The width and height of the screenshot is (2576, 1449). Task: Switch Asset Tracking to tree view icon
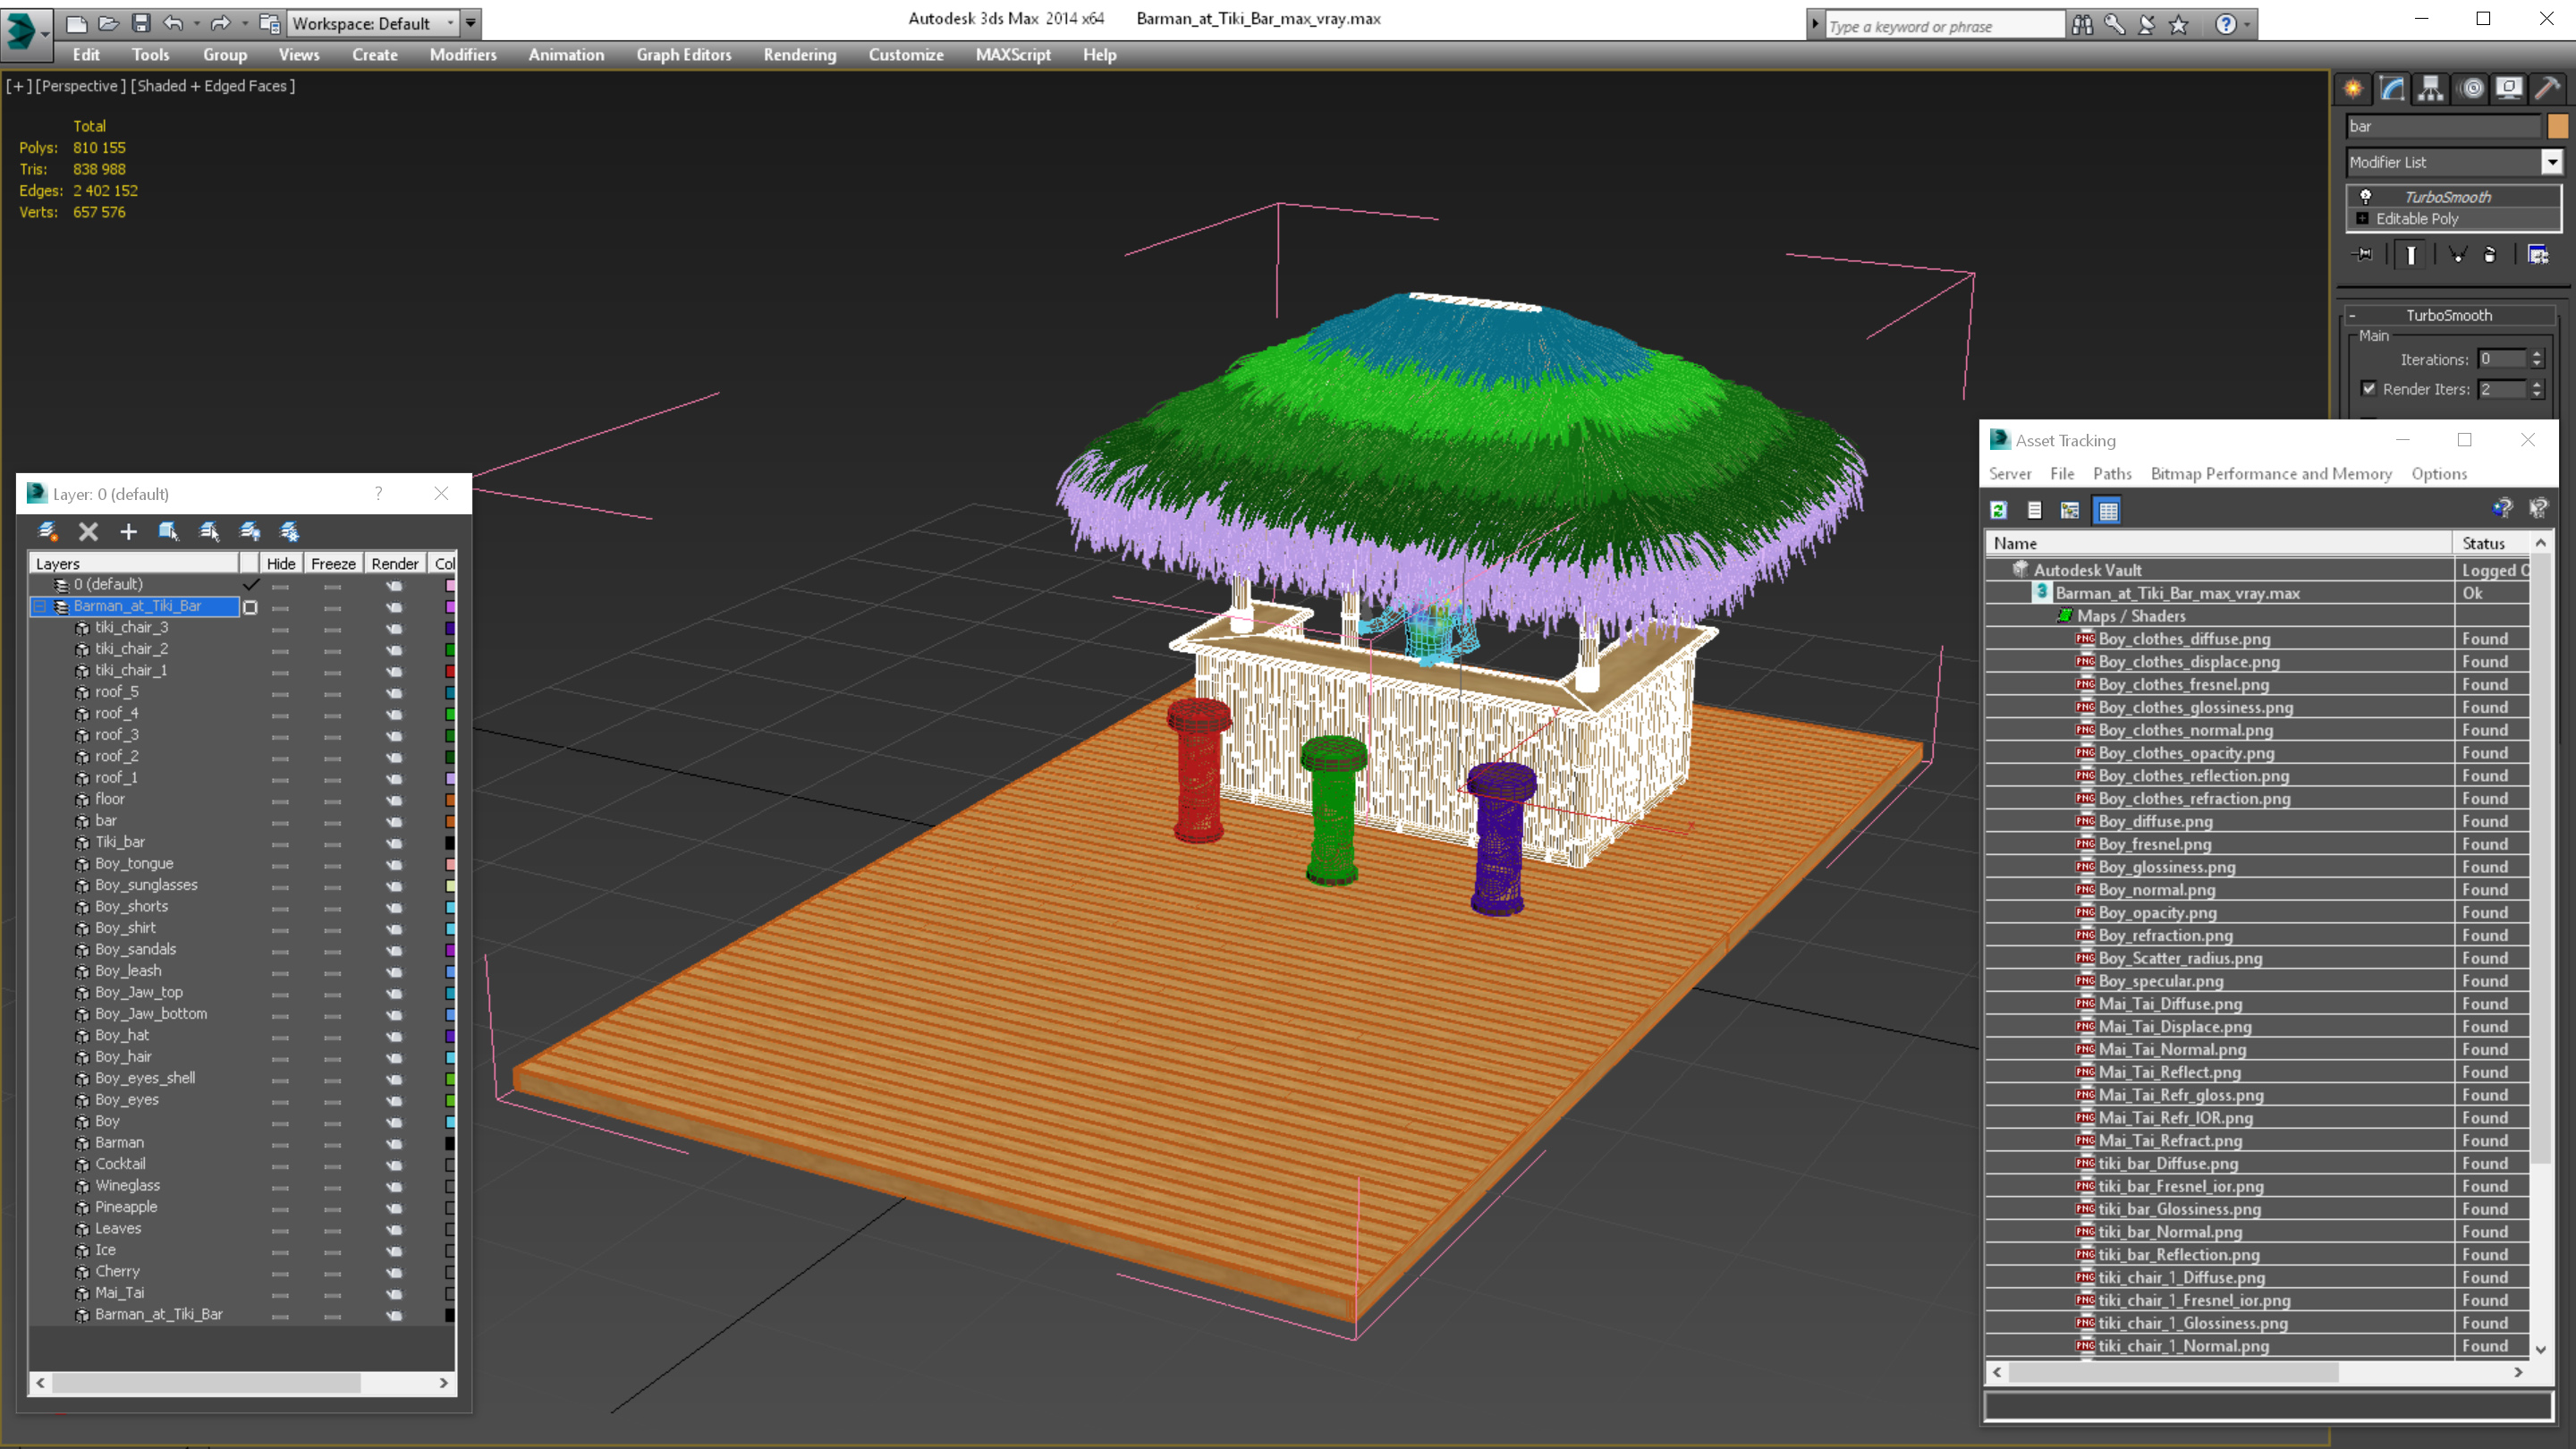tap(2070, 511)
